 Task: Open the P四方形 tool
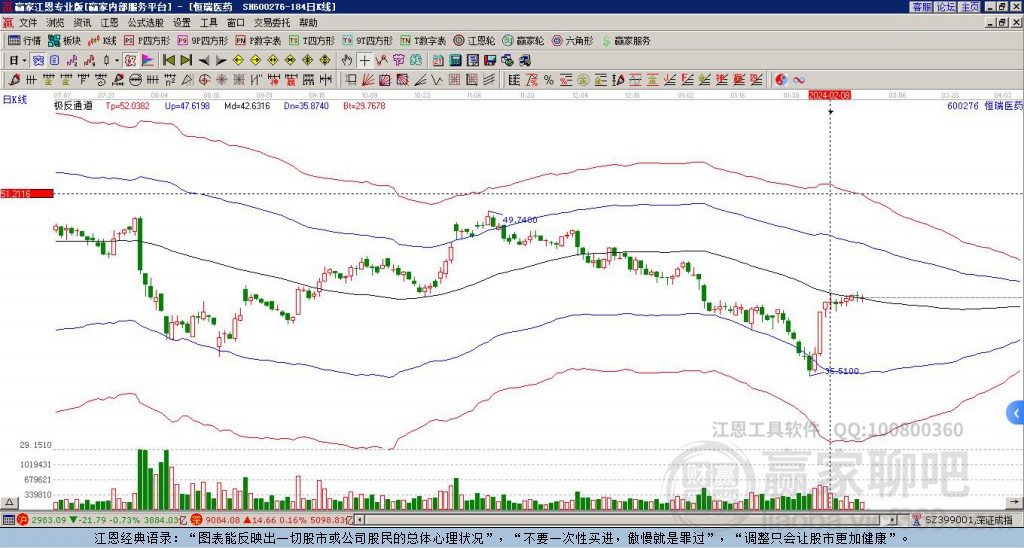pos(148,40)
